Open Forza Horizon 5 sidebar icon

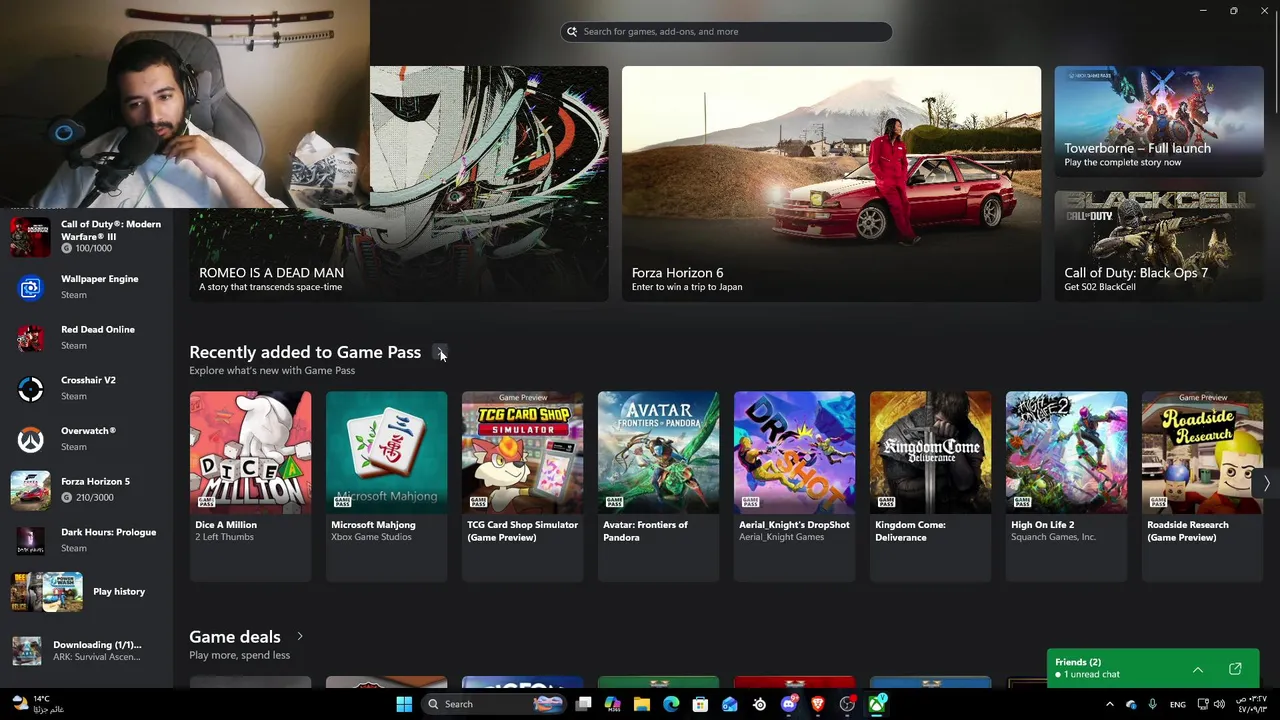point(30,490)
